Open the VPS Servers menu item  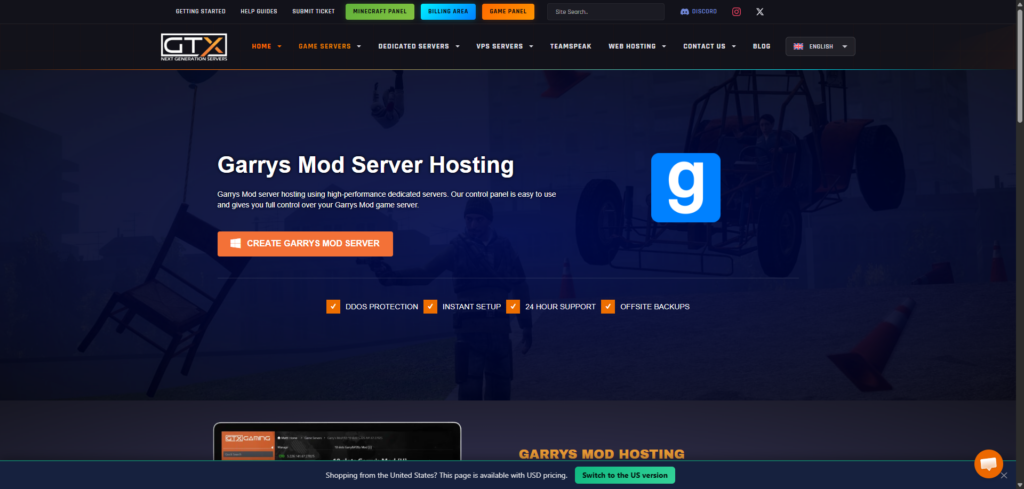tap(500, 46)
